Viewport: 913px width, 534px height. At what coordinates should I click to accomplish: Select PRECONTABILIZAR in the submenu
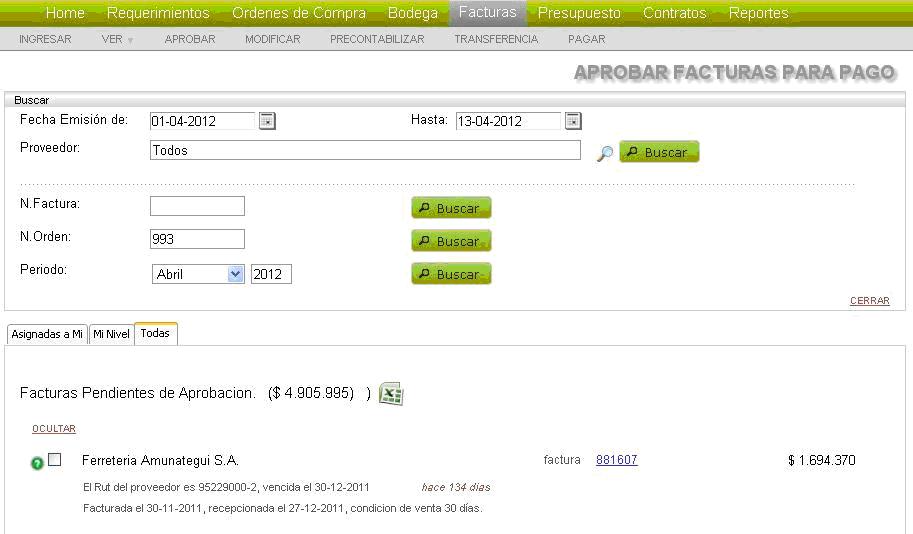click(377, 39)
